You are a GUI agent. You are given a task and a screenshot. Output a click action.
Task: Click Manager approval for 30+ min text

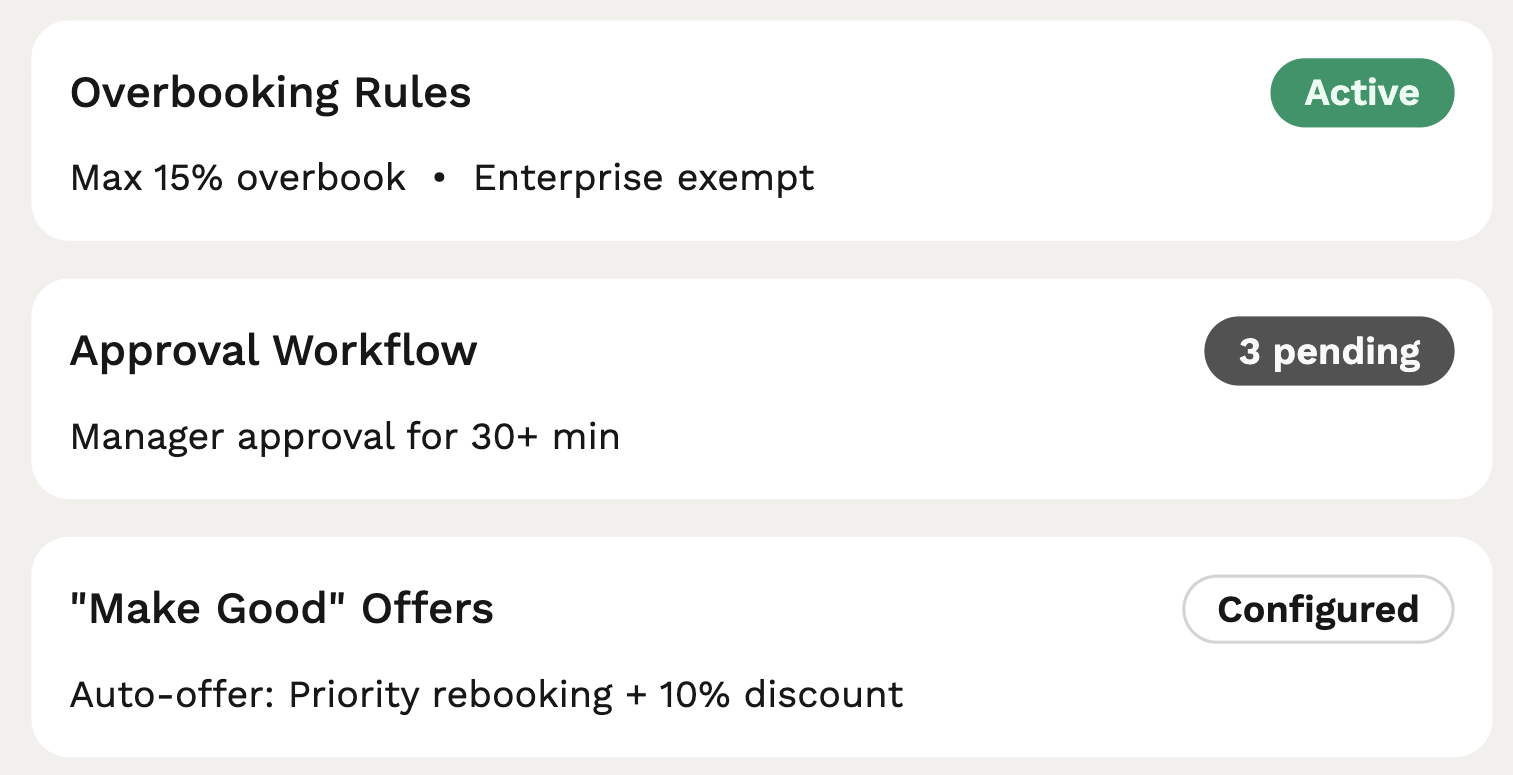pos(344,436)
